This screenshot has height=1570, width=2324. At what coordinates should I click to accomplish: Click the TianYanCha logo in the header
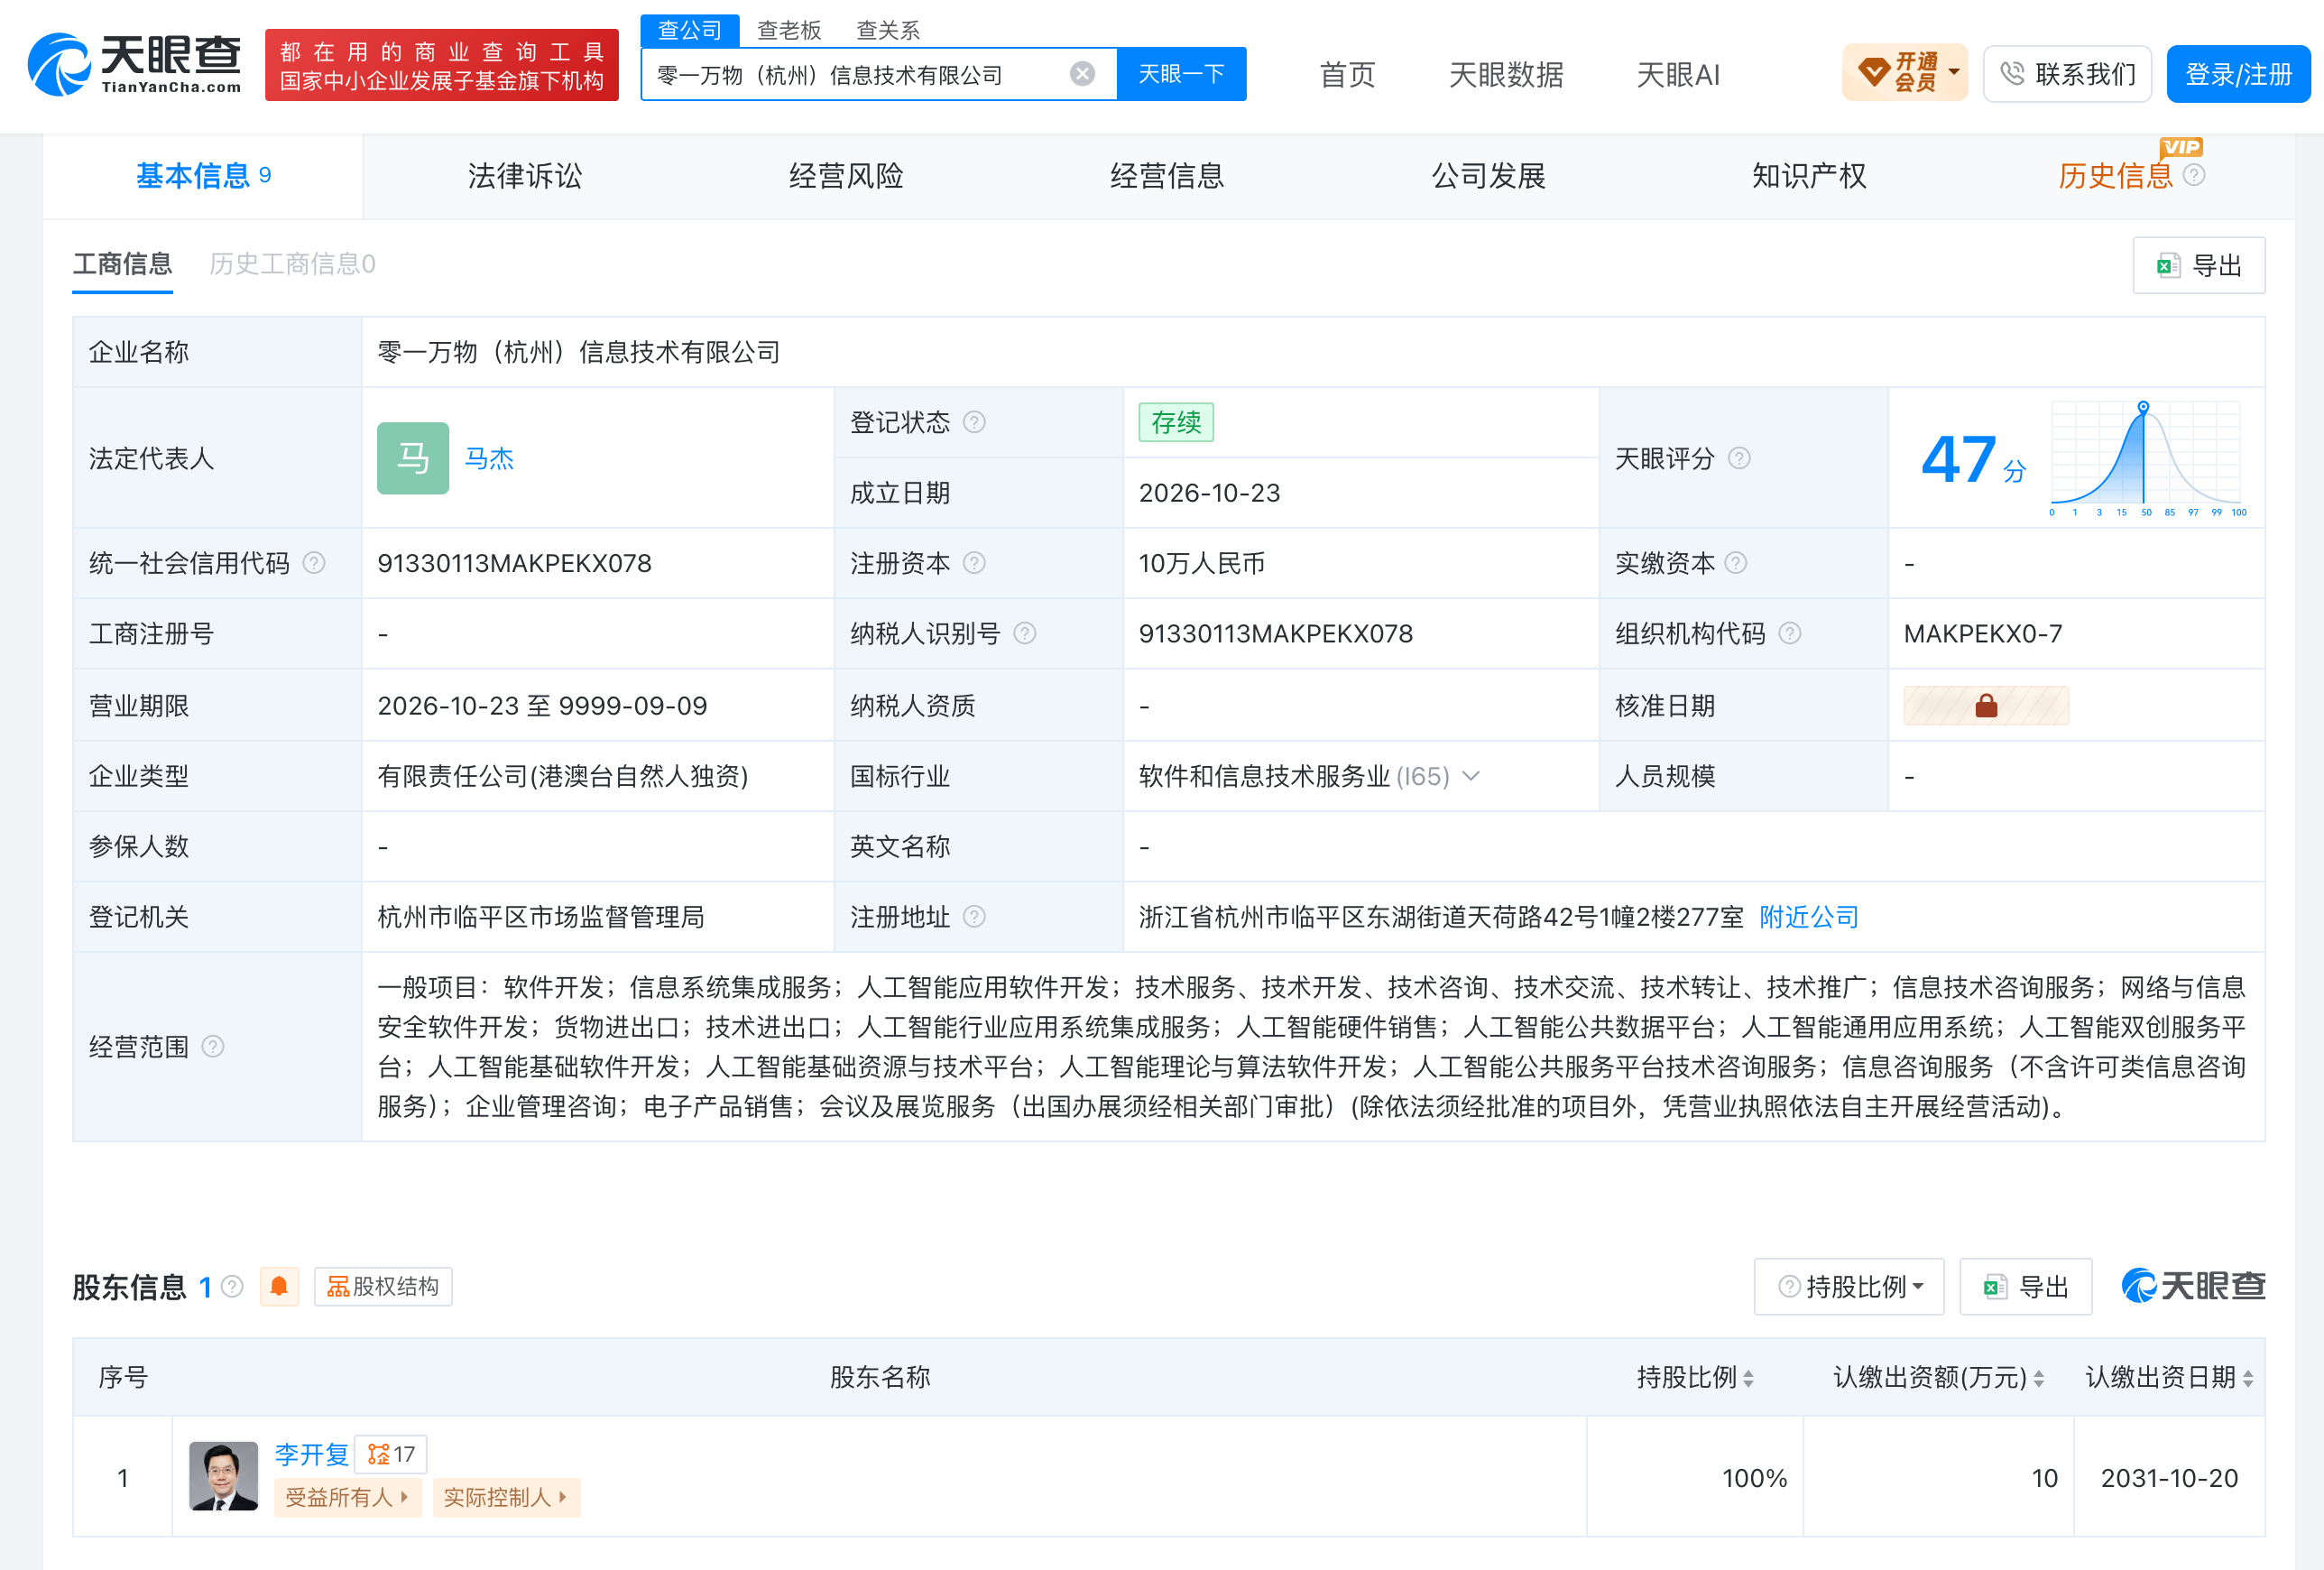click(x=136, y=65)
